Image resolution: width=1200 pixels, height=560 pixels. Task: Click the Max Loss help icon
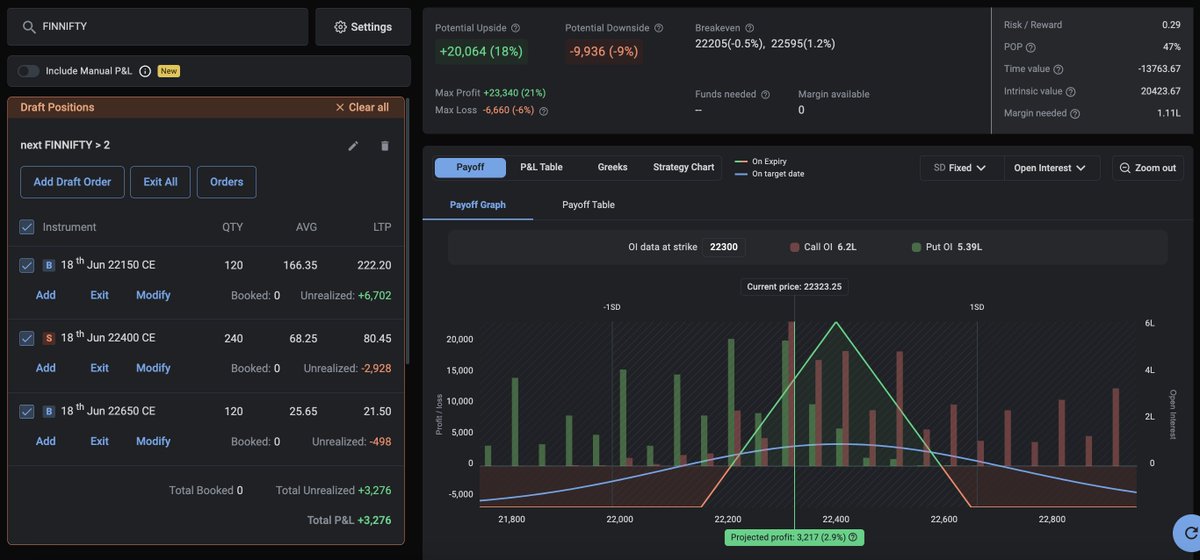pyautogui.click(x=544, y=111)
